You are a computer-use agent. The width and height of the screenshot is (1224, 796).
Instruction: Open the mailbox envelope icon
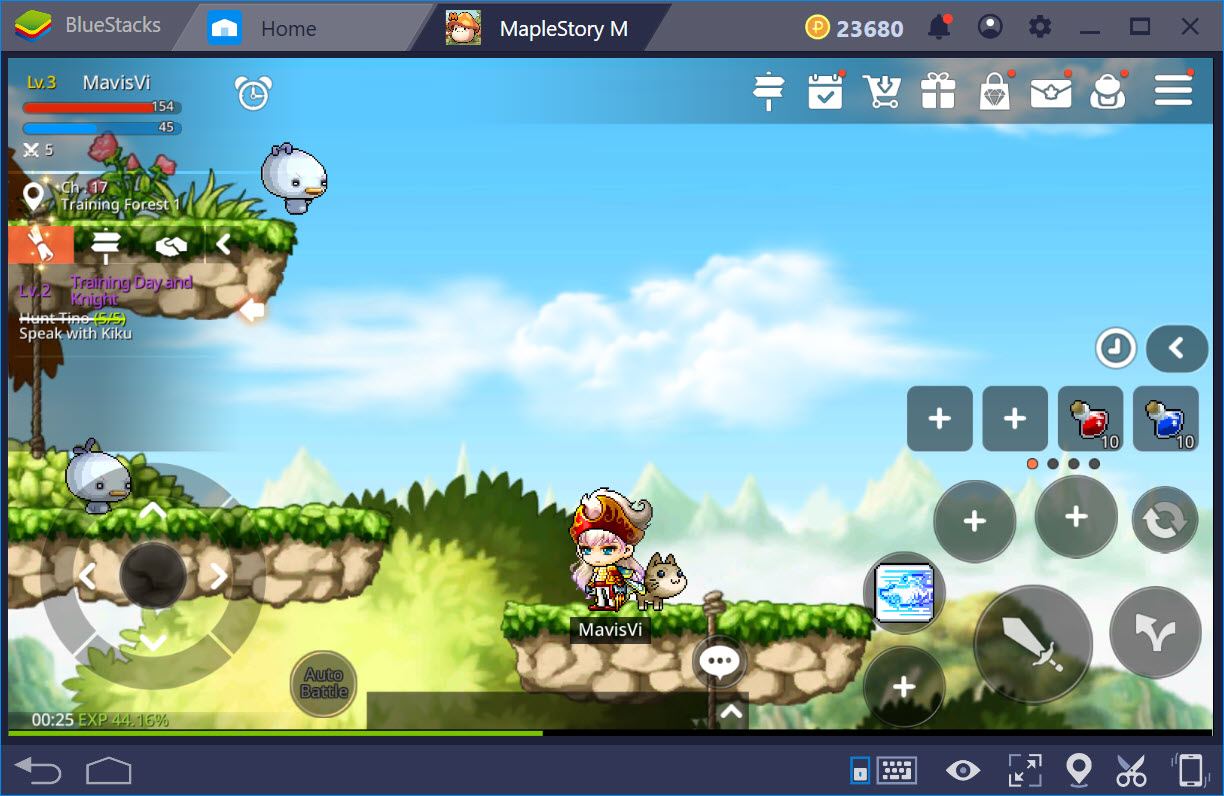pyautogui.click(x=1050, y=93)
